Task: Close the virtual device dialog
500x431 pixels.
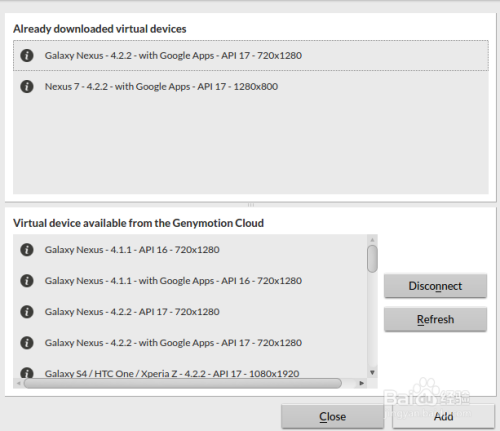Action: click(x=332, y=416)
